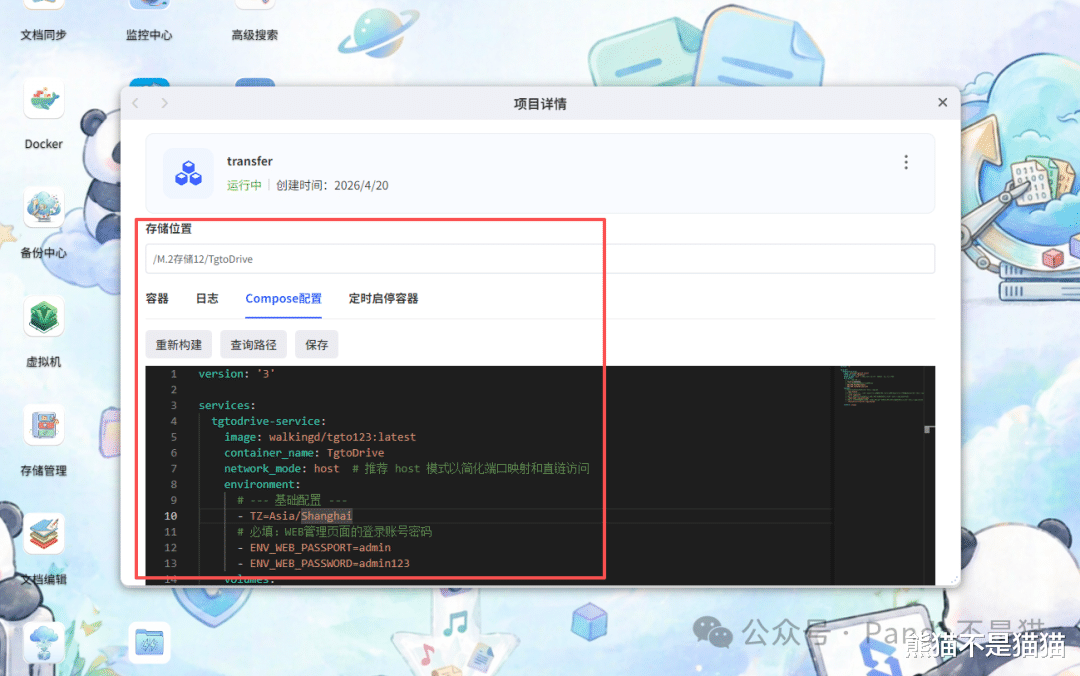This screenshot has width=1080, height=676.
Task: Click the code editor minimap preview
Action: point(883,387)
